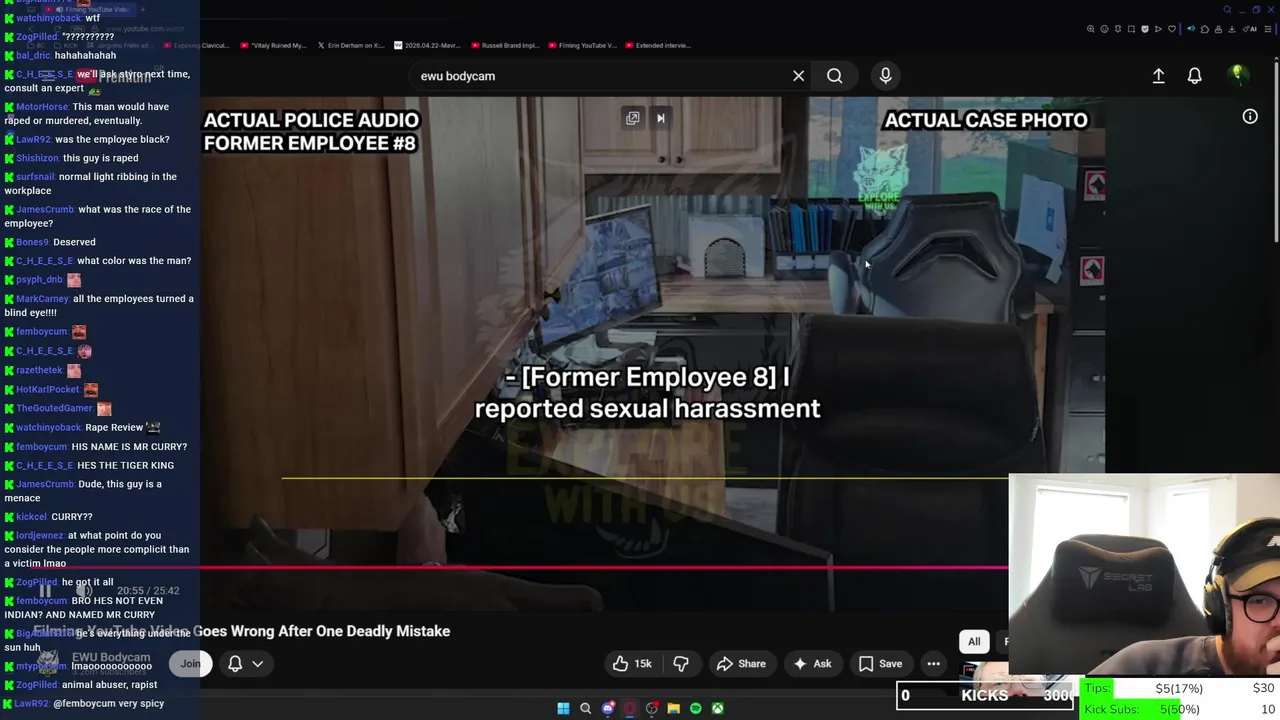The width and height of the screenshot is (1280, 720).
Task: Open the emoji picker in browser toolbar
Action: click(x=1104, y=29)
